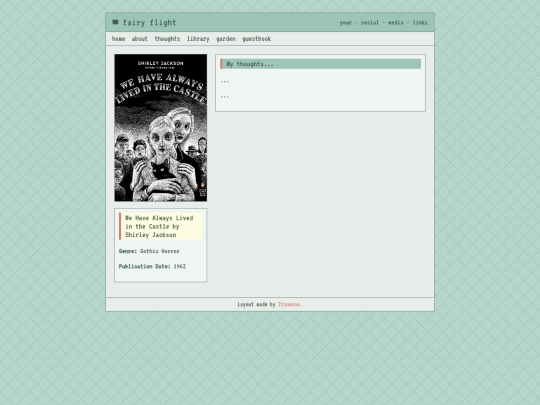Open the guestbook page

[x=256, y=39]
